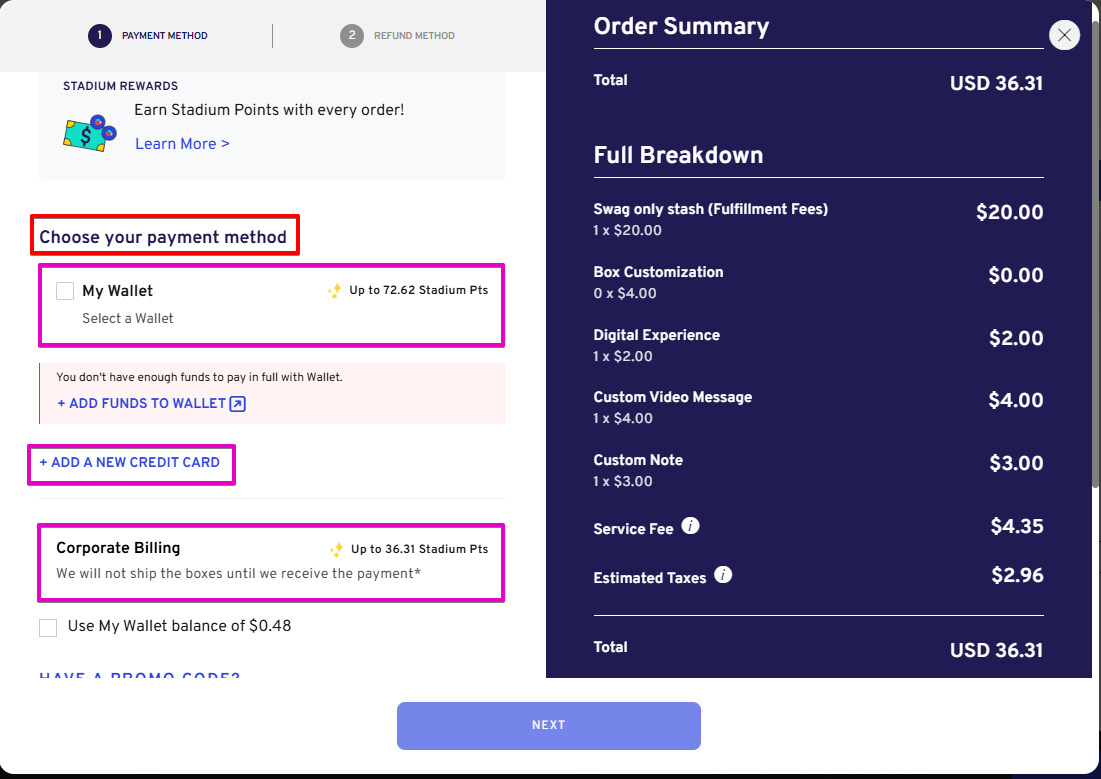Click the step 2 circle for Refund Method

click(352, 36)
